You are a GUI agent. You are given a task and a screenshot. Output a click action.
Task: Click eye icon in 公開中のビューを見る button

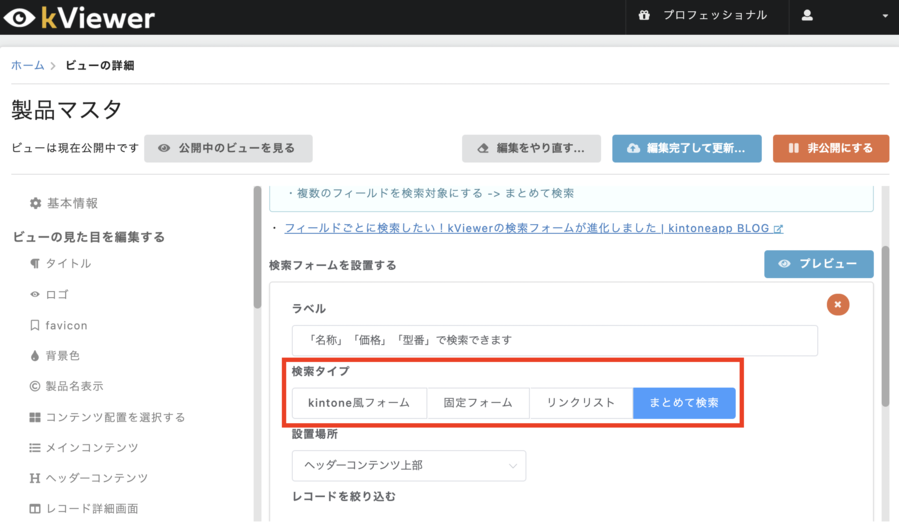pyautogui.click(x=164, y=148)
